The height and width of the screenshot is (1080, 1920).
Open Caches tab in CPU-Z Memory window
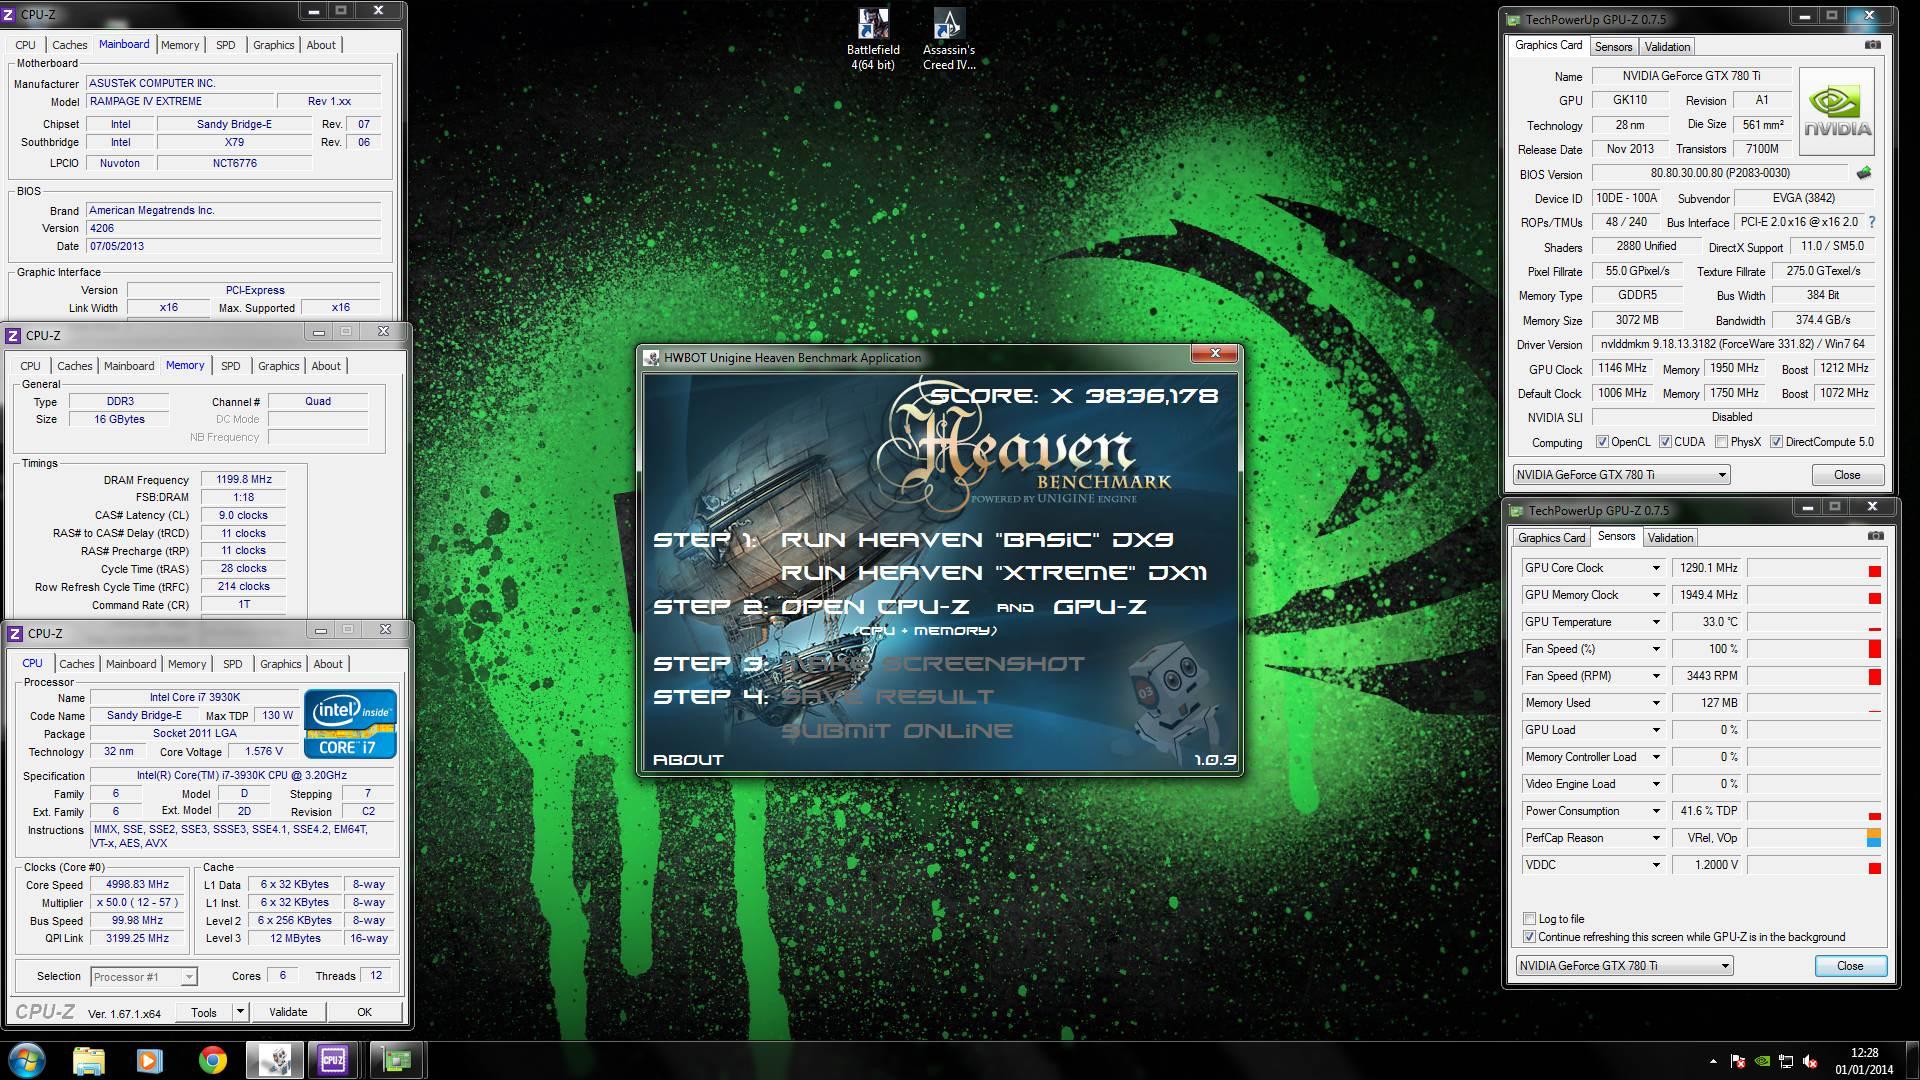coord(74,366)
